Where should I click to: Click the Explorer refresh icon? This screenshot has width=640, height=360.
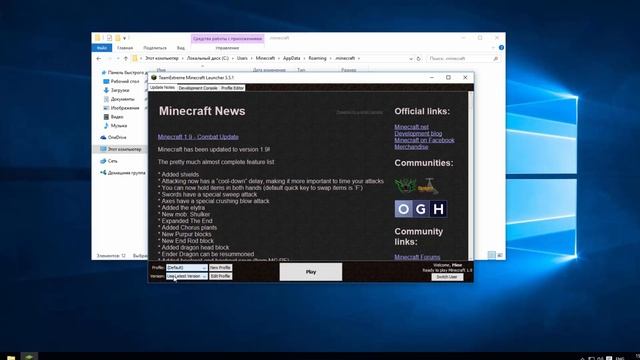click(x=418, y=58)
